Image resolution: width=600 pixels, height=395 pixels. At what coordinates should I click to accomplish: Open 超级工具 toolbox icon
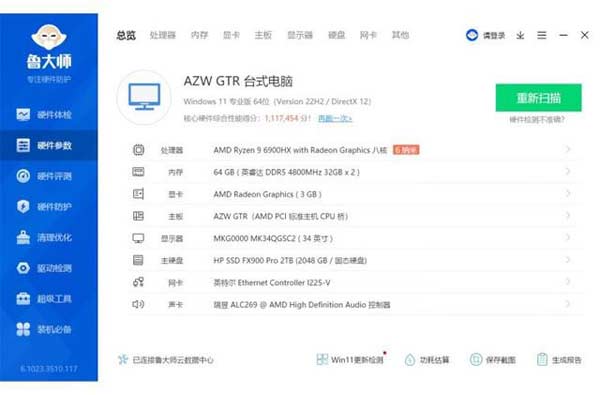click(x=23, y=299)
